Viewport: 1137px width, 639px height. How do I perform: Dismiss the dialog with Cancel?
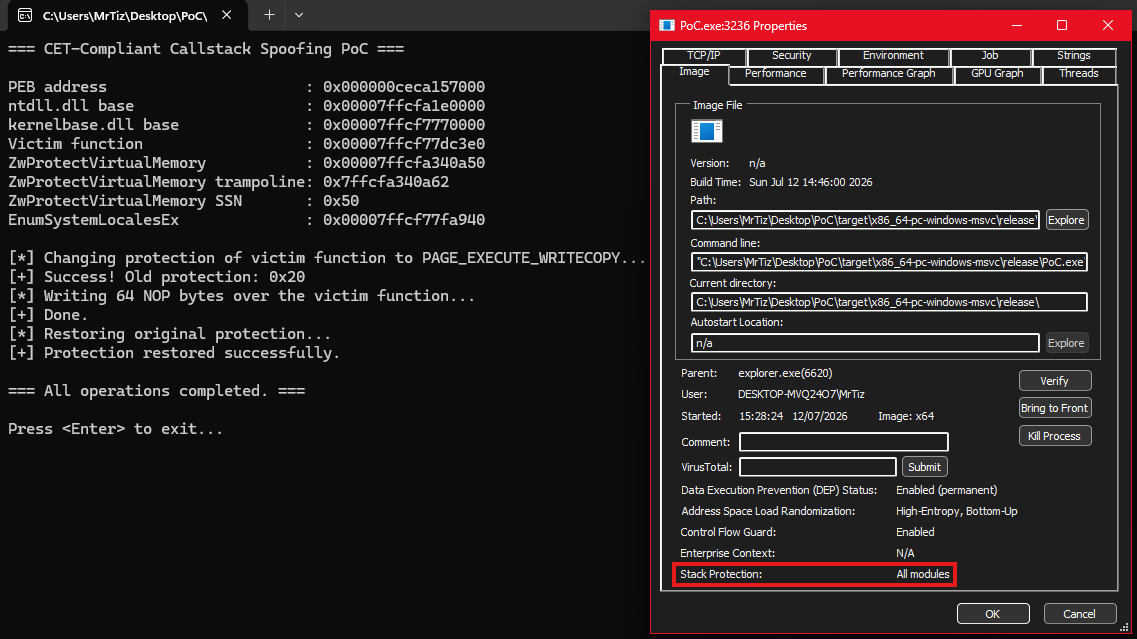[x=1079, y=614]
